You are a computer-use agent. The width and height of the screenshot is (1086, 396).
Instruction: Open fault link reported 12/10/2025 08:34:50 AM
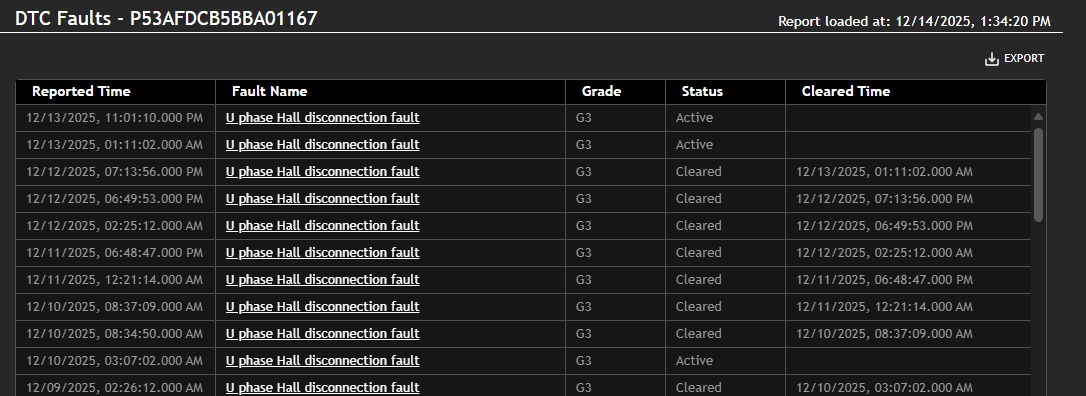[x=323, y=334]
